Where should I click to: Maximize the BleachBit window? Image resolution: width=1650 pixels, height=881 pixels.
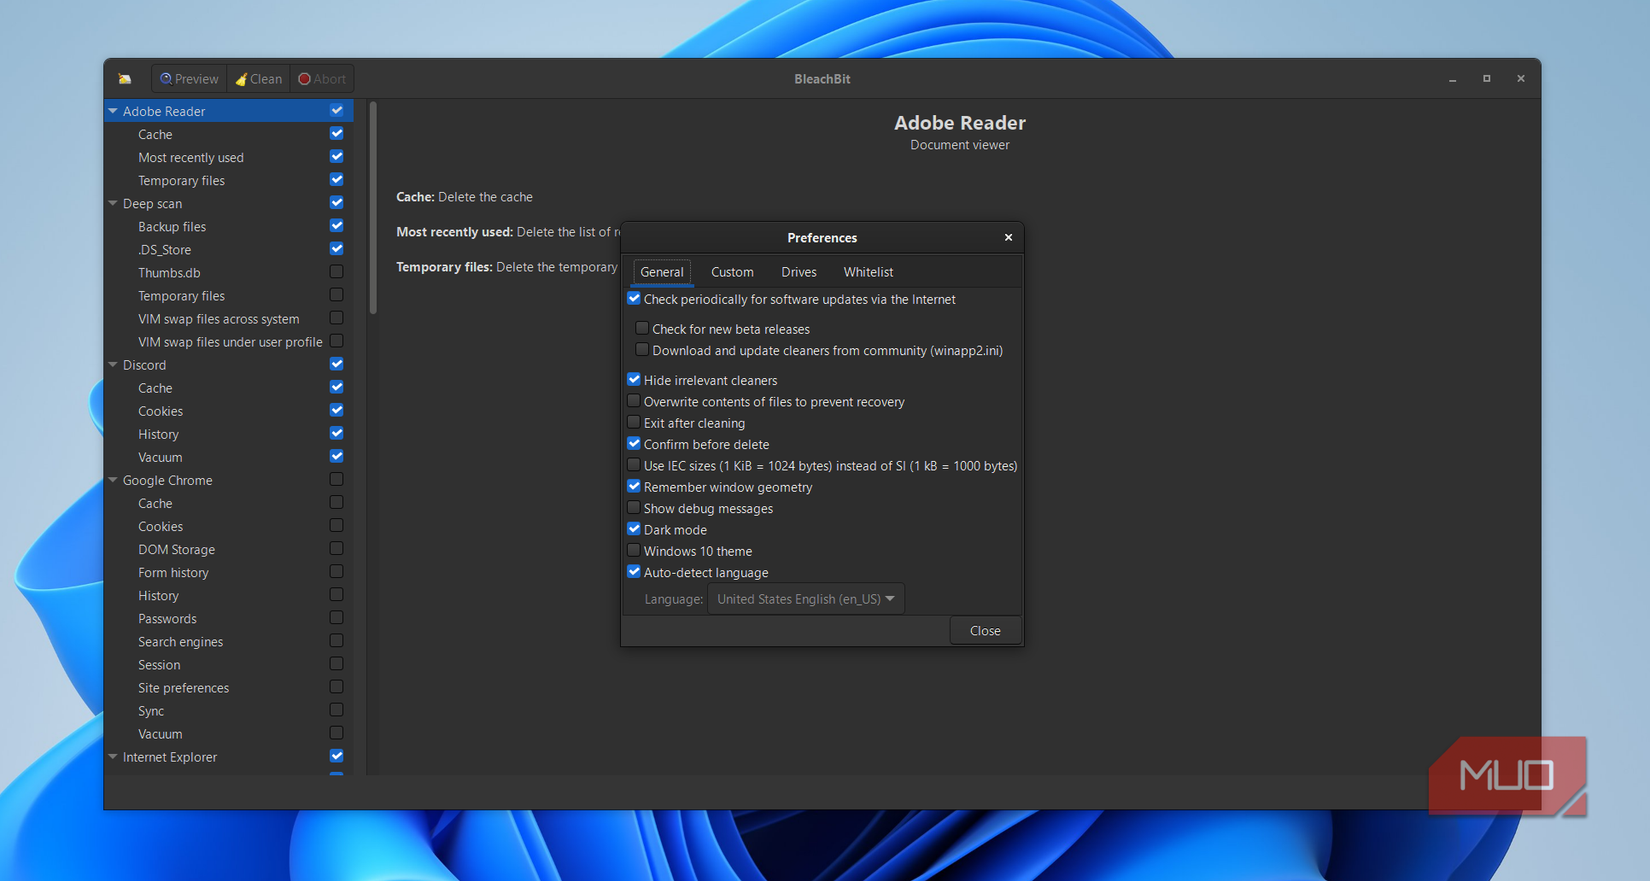coord(1486,79)
